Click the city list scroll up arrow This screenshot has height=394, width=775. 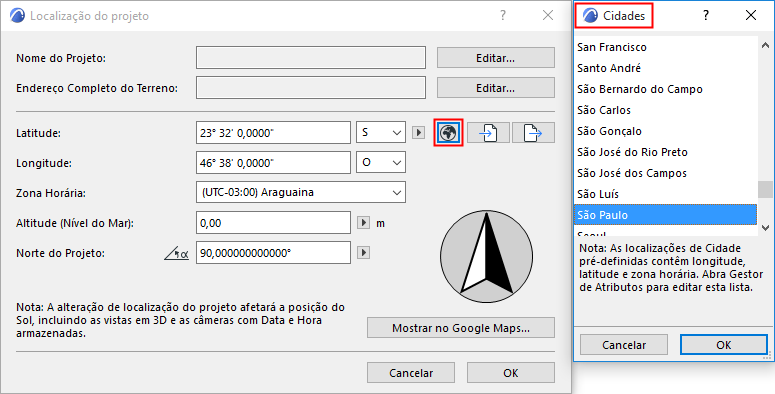pos(765,45)
